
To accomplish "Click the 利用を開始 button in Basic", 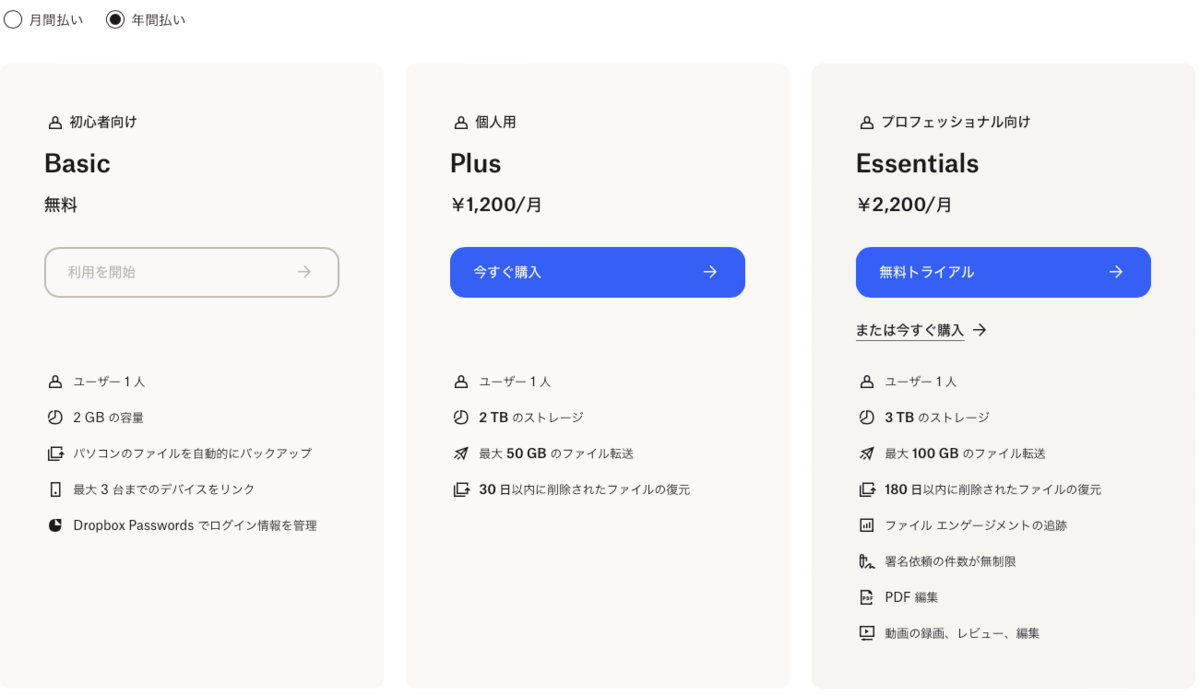I will pos(192,272).
